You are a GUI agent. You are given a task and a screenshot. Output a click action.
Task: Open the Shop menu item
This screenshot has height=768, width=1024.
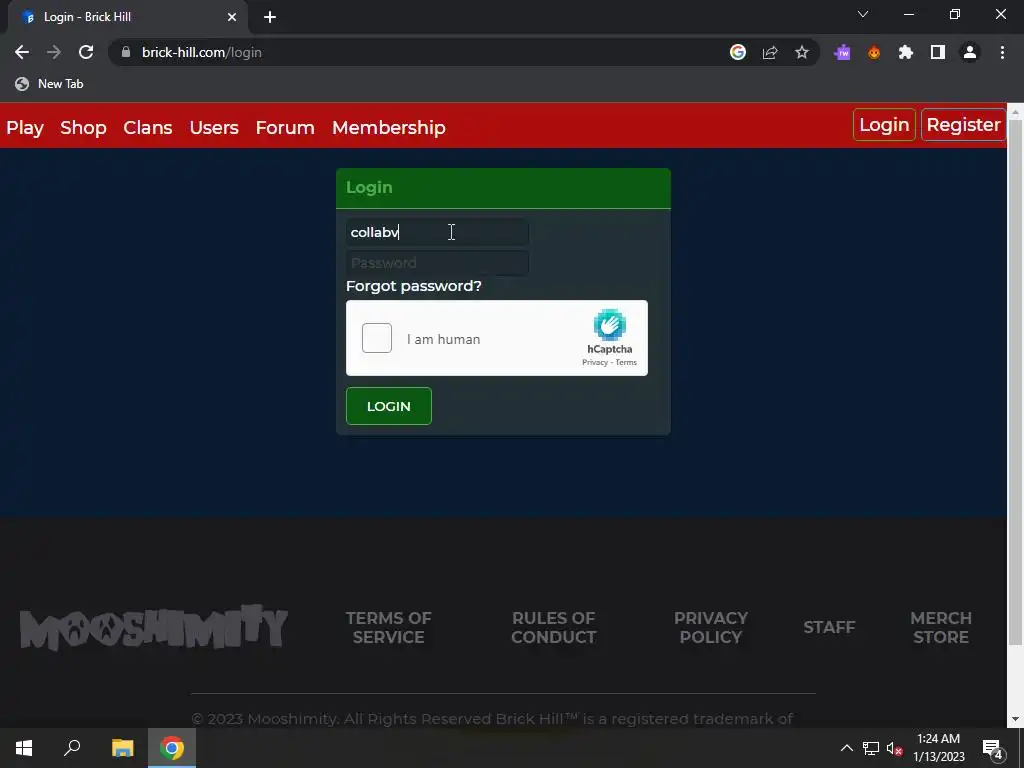83,127
